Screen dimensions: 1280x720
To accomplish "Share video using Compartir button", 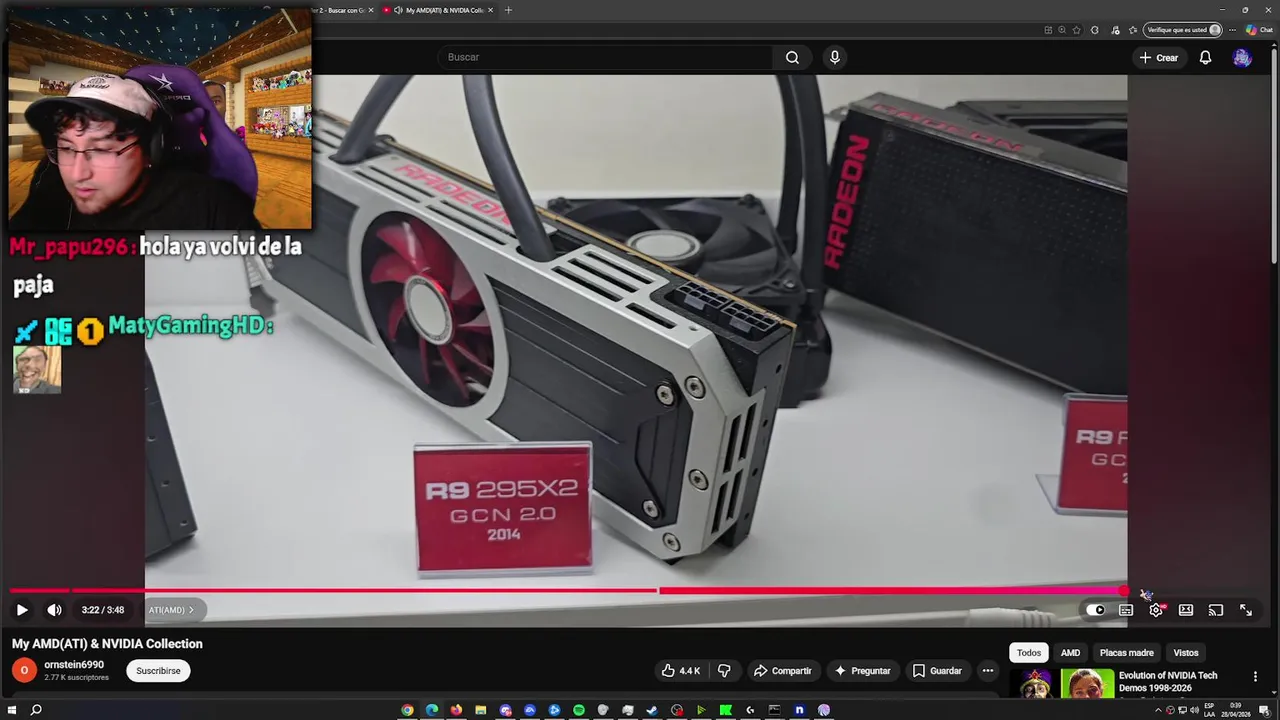I will tap(783, 671).
